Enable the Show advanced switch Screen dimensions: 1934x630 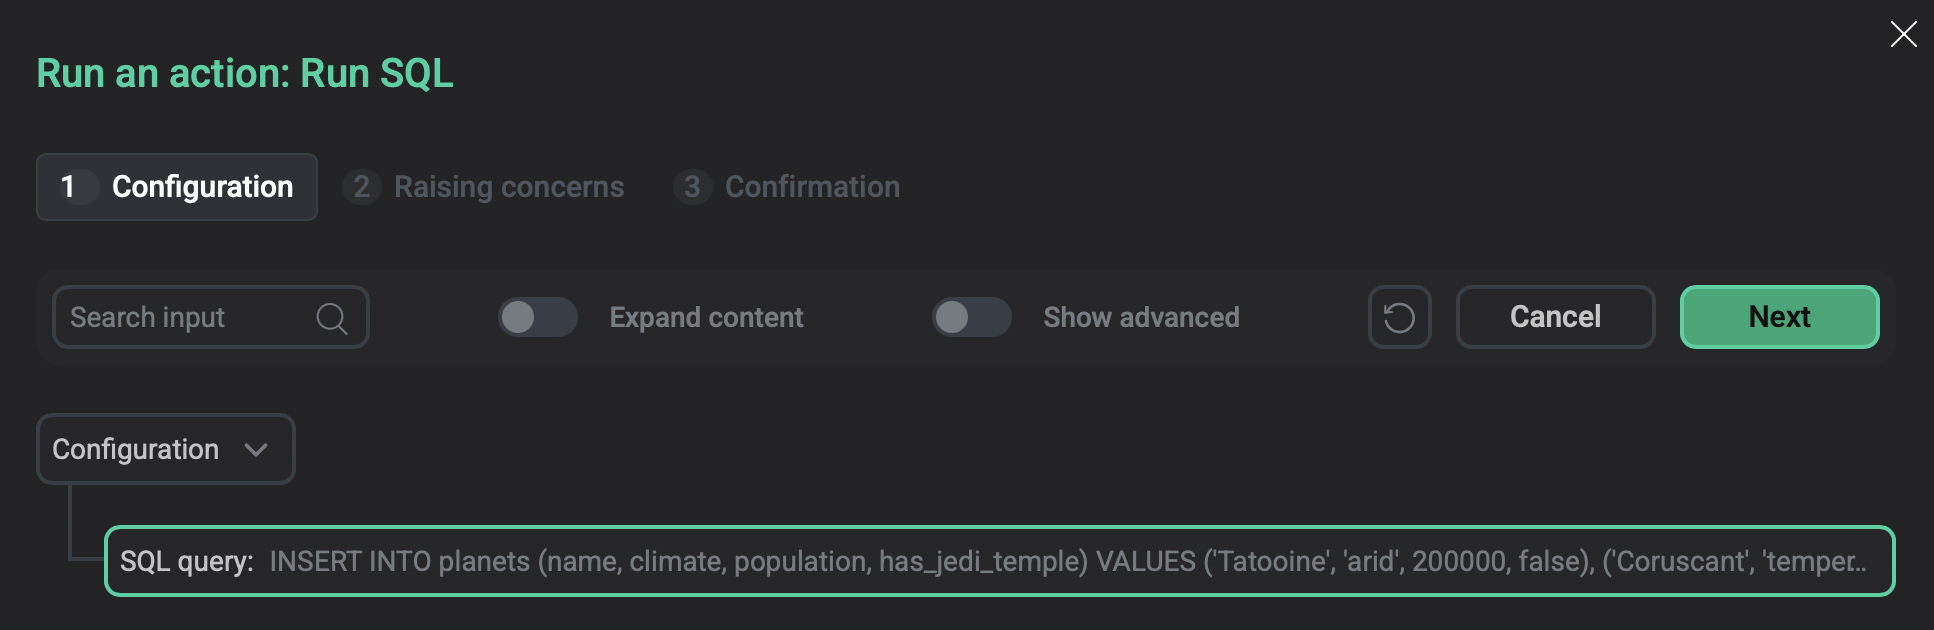(x=971, y=318)
